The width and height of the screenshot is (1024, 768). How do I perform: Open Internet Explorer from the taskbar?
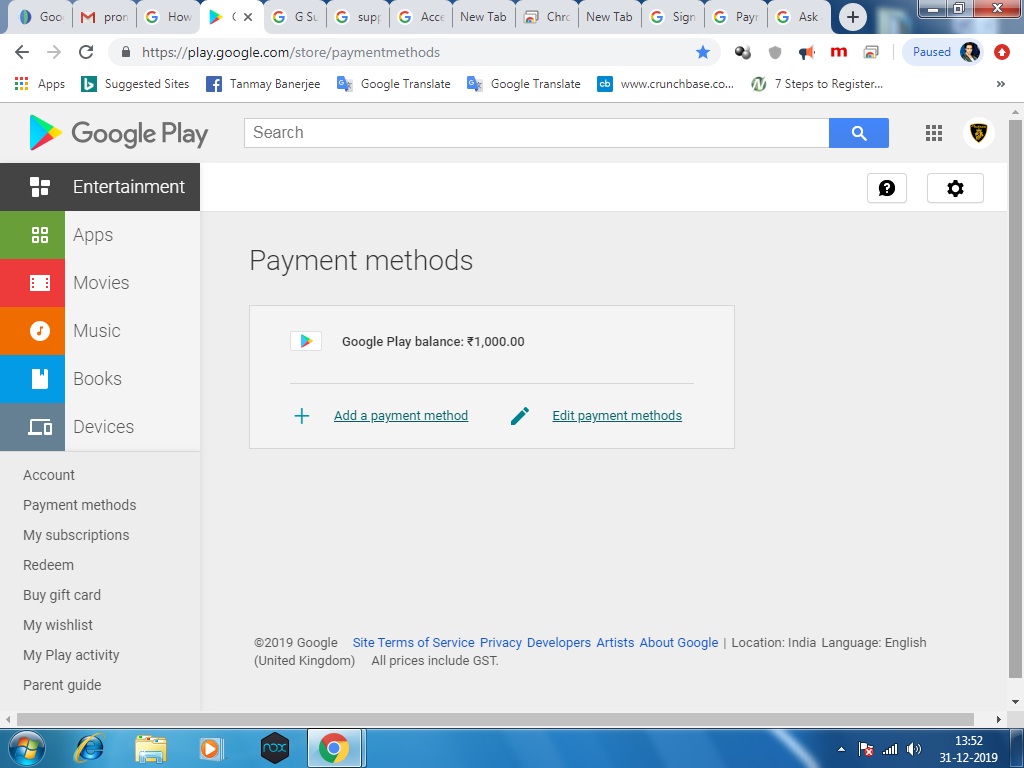[89, 748]
